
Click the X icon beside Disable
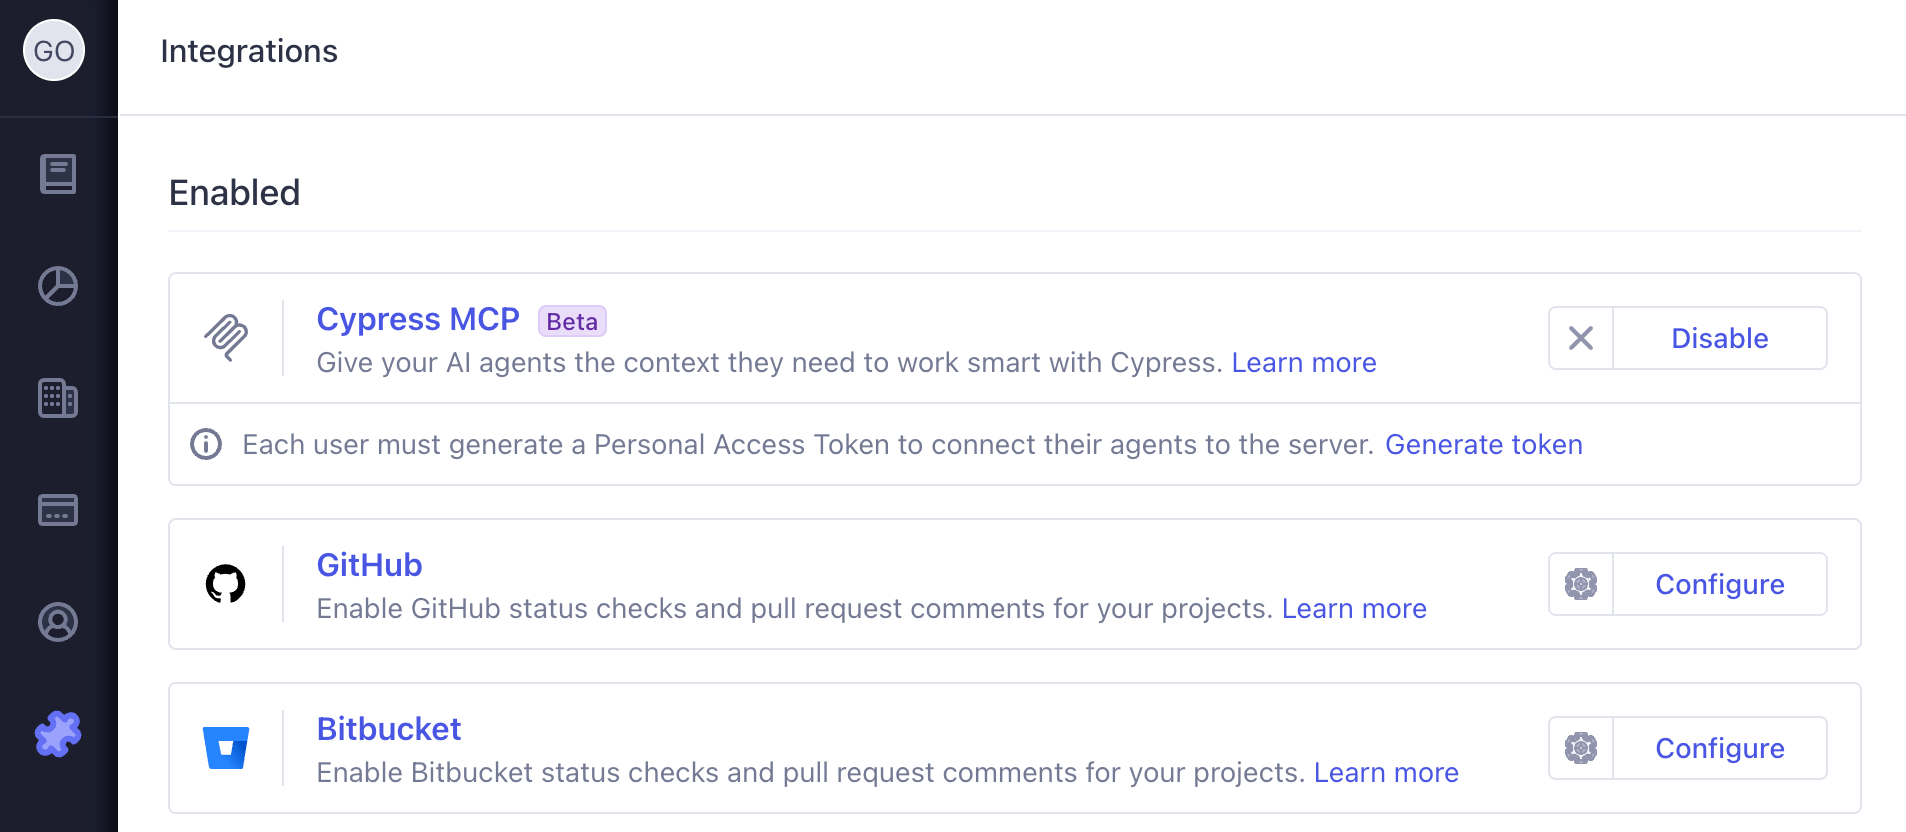click(1581, 338)
